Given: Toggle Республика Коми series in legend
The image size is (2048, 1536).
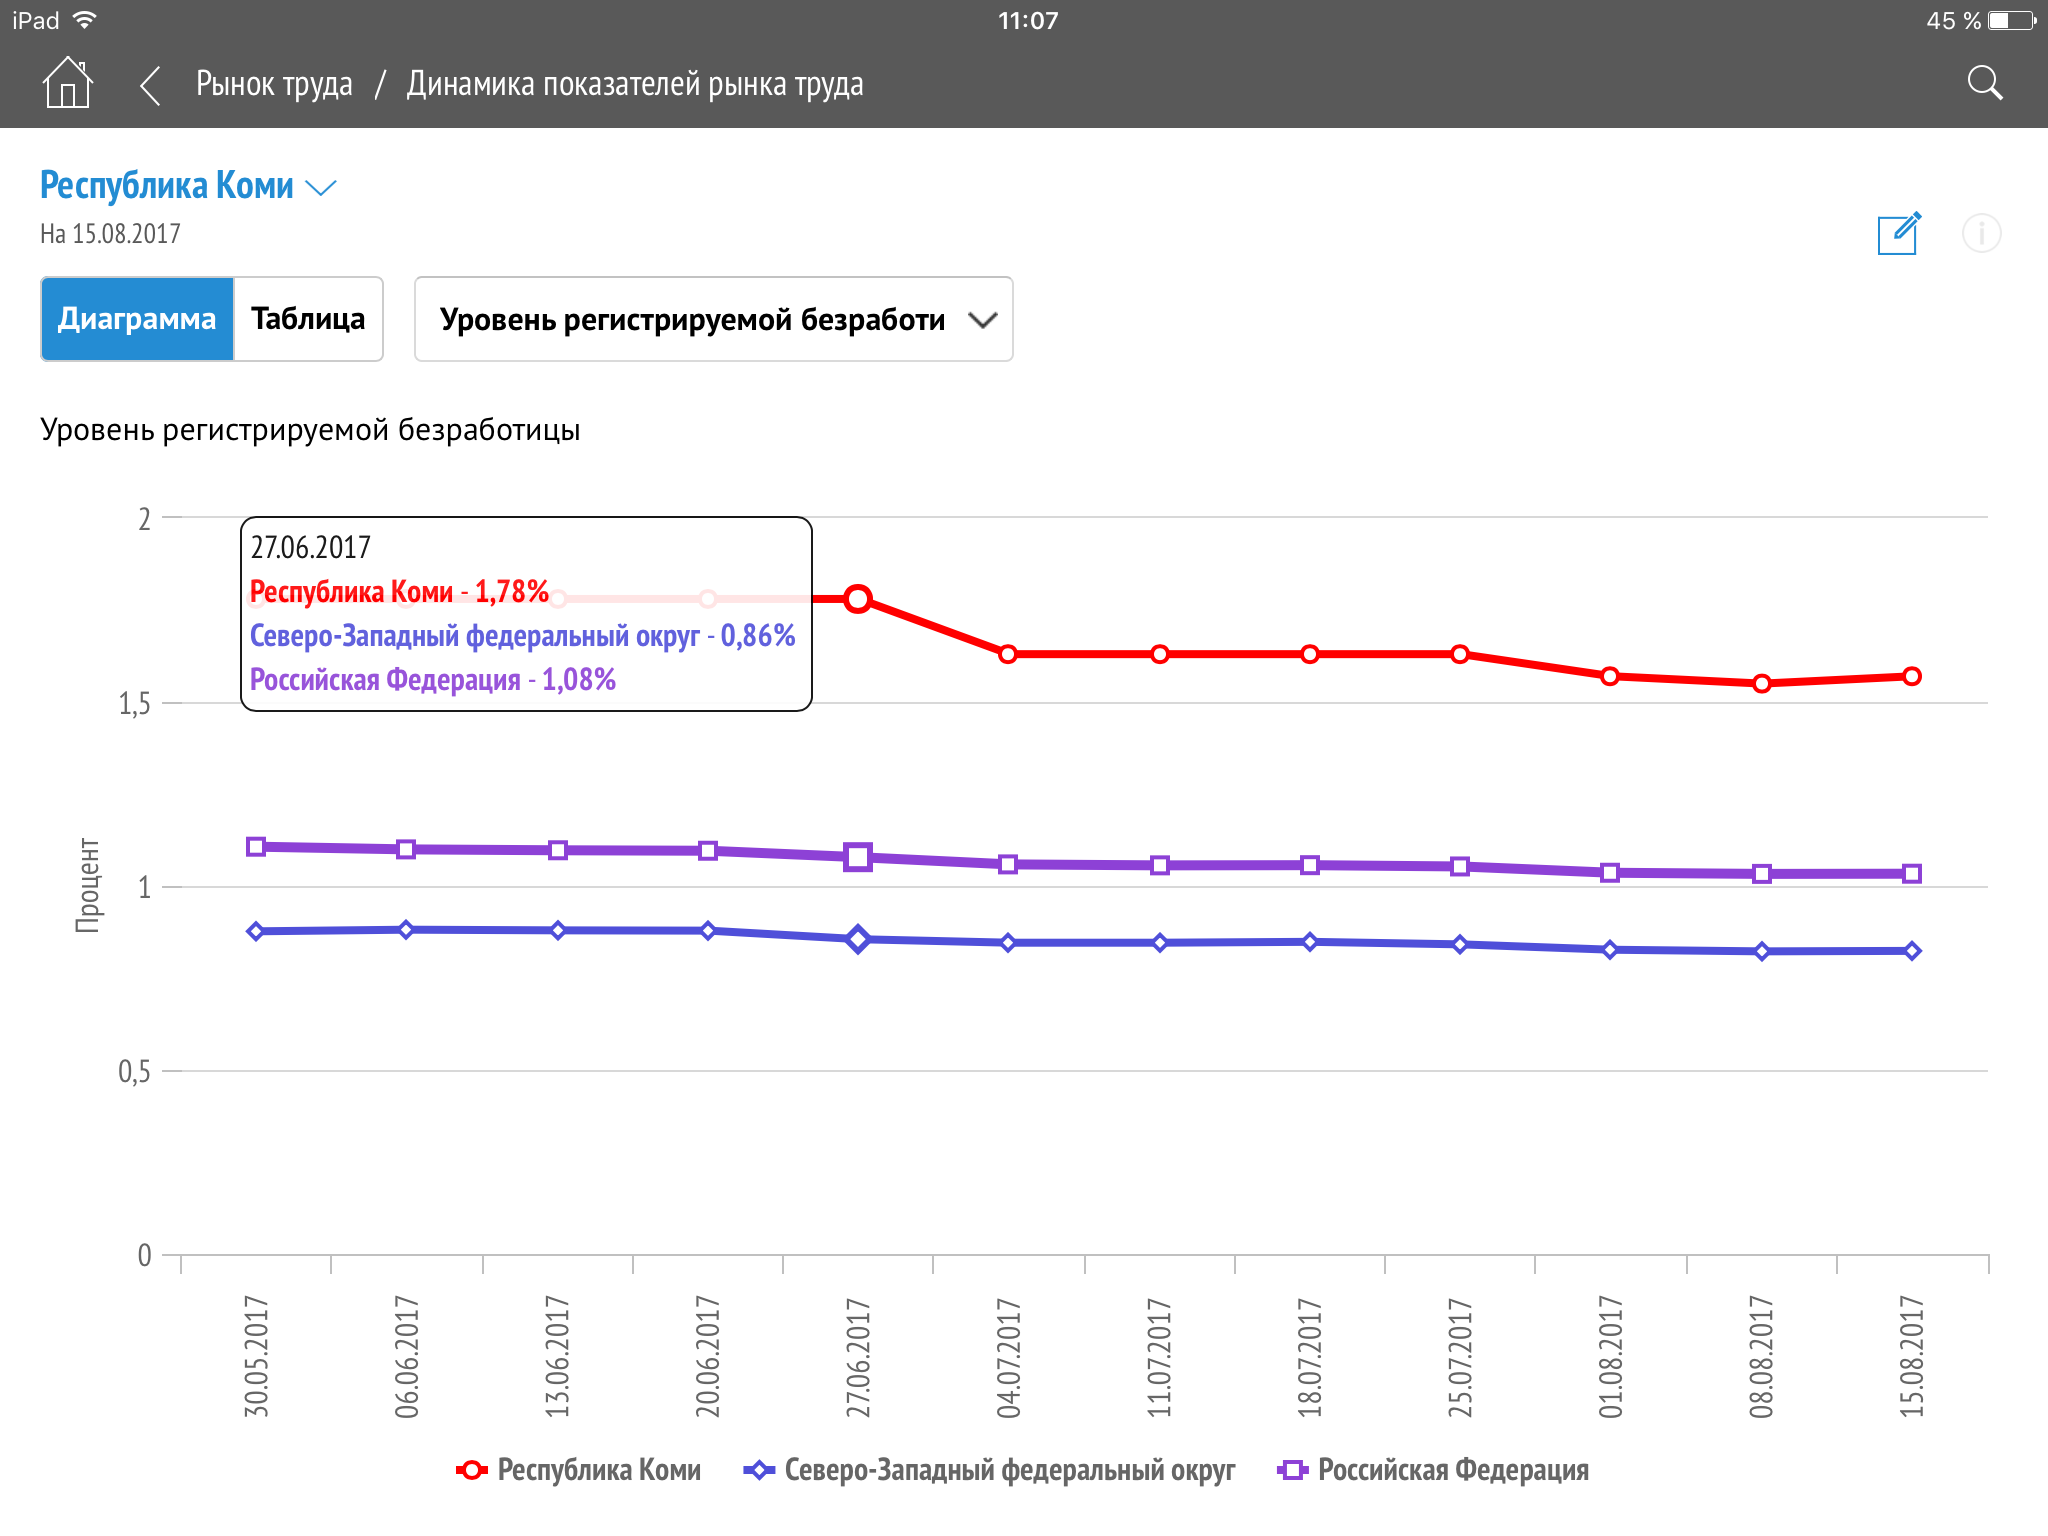Looking at the screenshot, I should [598, 1470].
